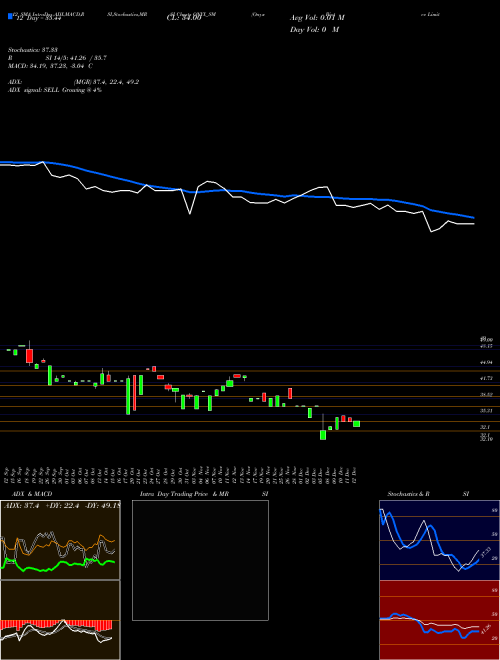
Task: Click the "Intra Day Trading Price & MR" title
Action: click(184, 494)
